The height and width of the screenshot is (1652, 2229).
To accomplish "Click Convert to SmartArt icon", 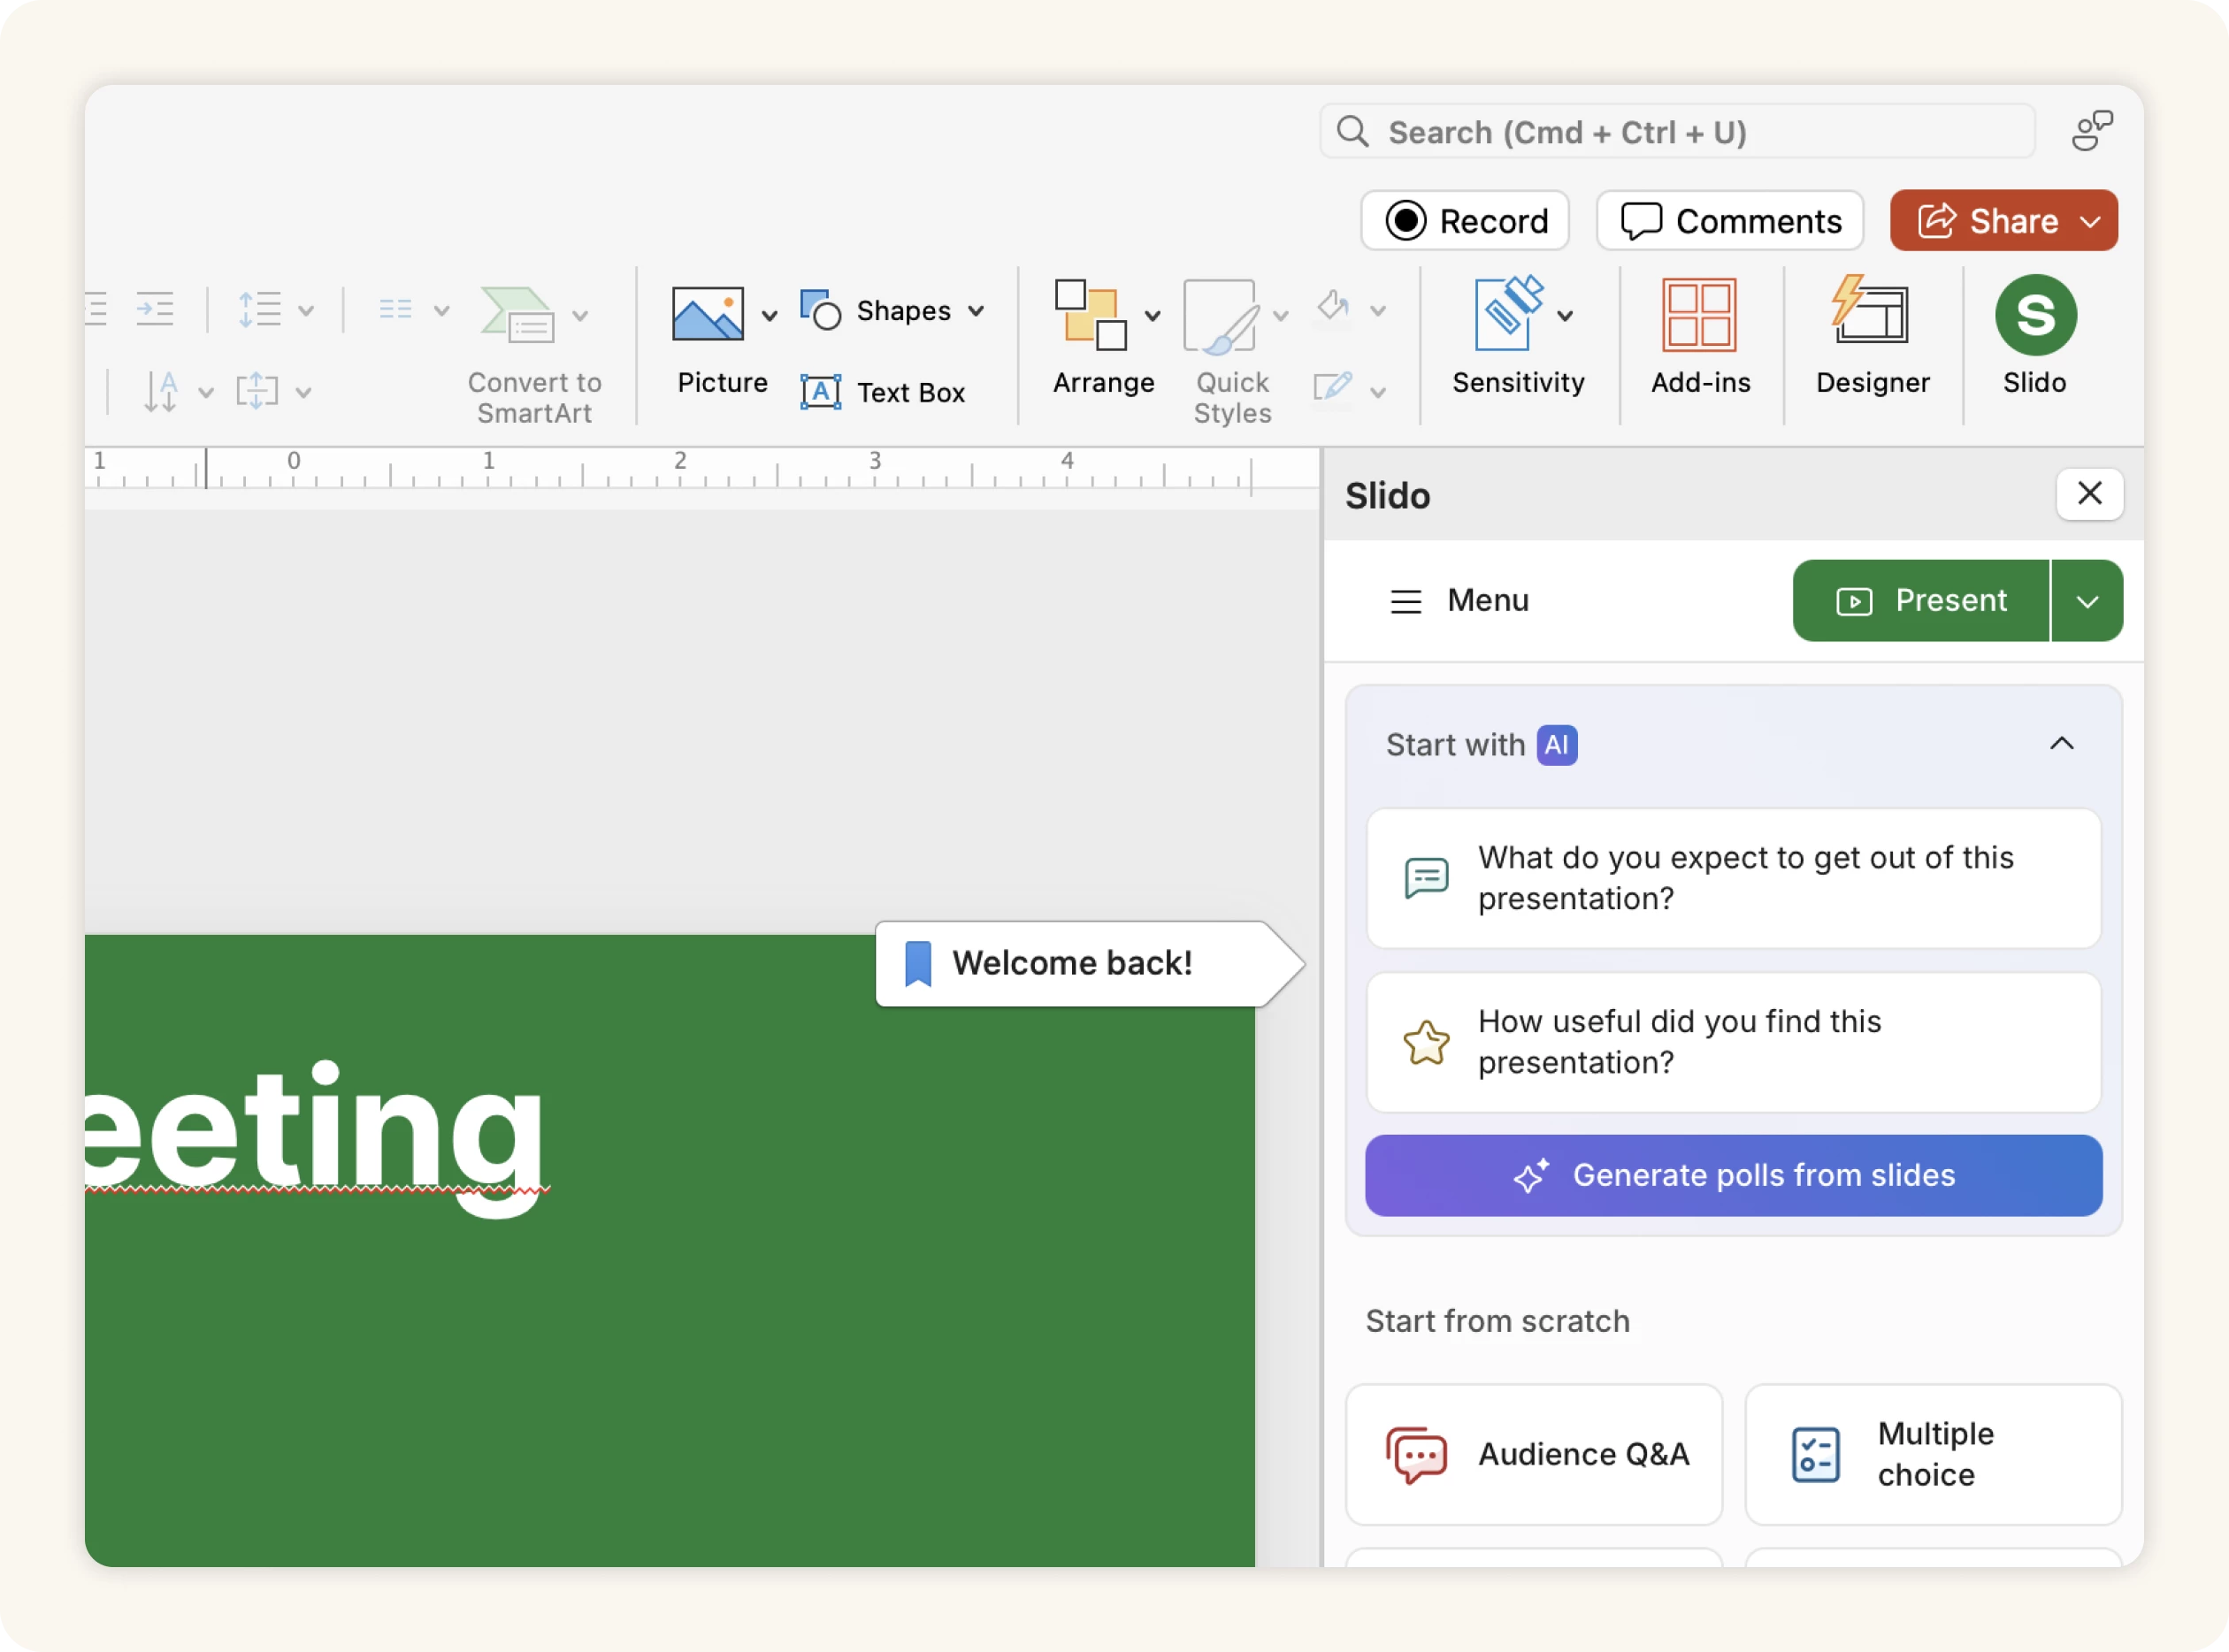I will pyautogui.click(x=518, y=316).
